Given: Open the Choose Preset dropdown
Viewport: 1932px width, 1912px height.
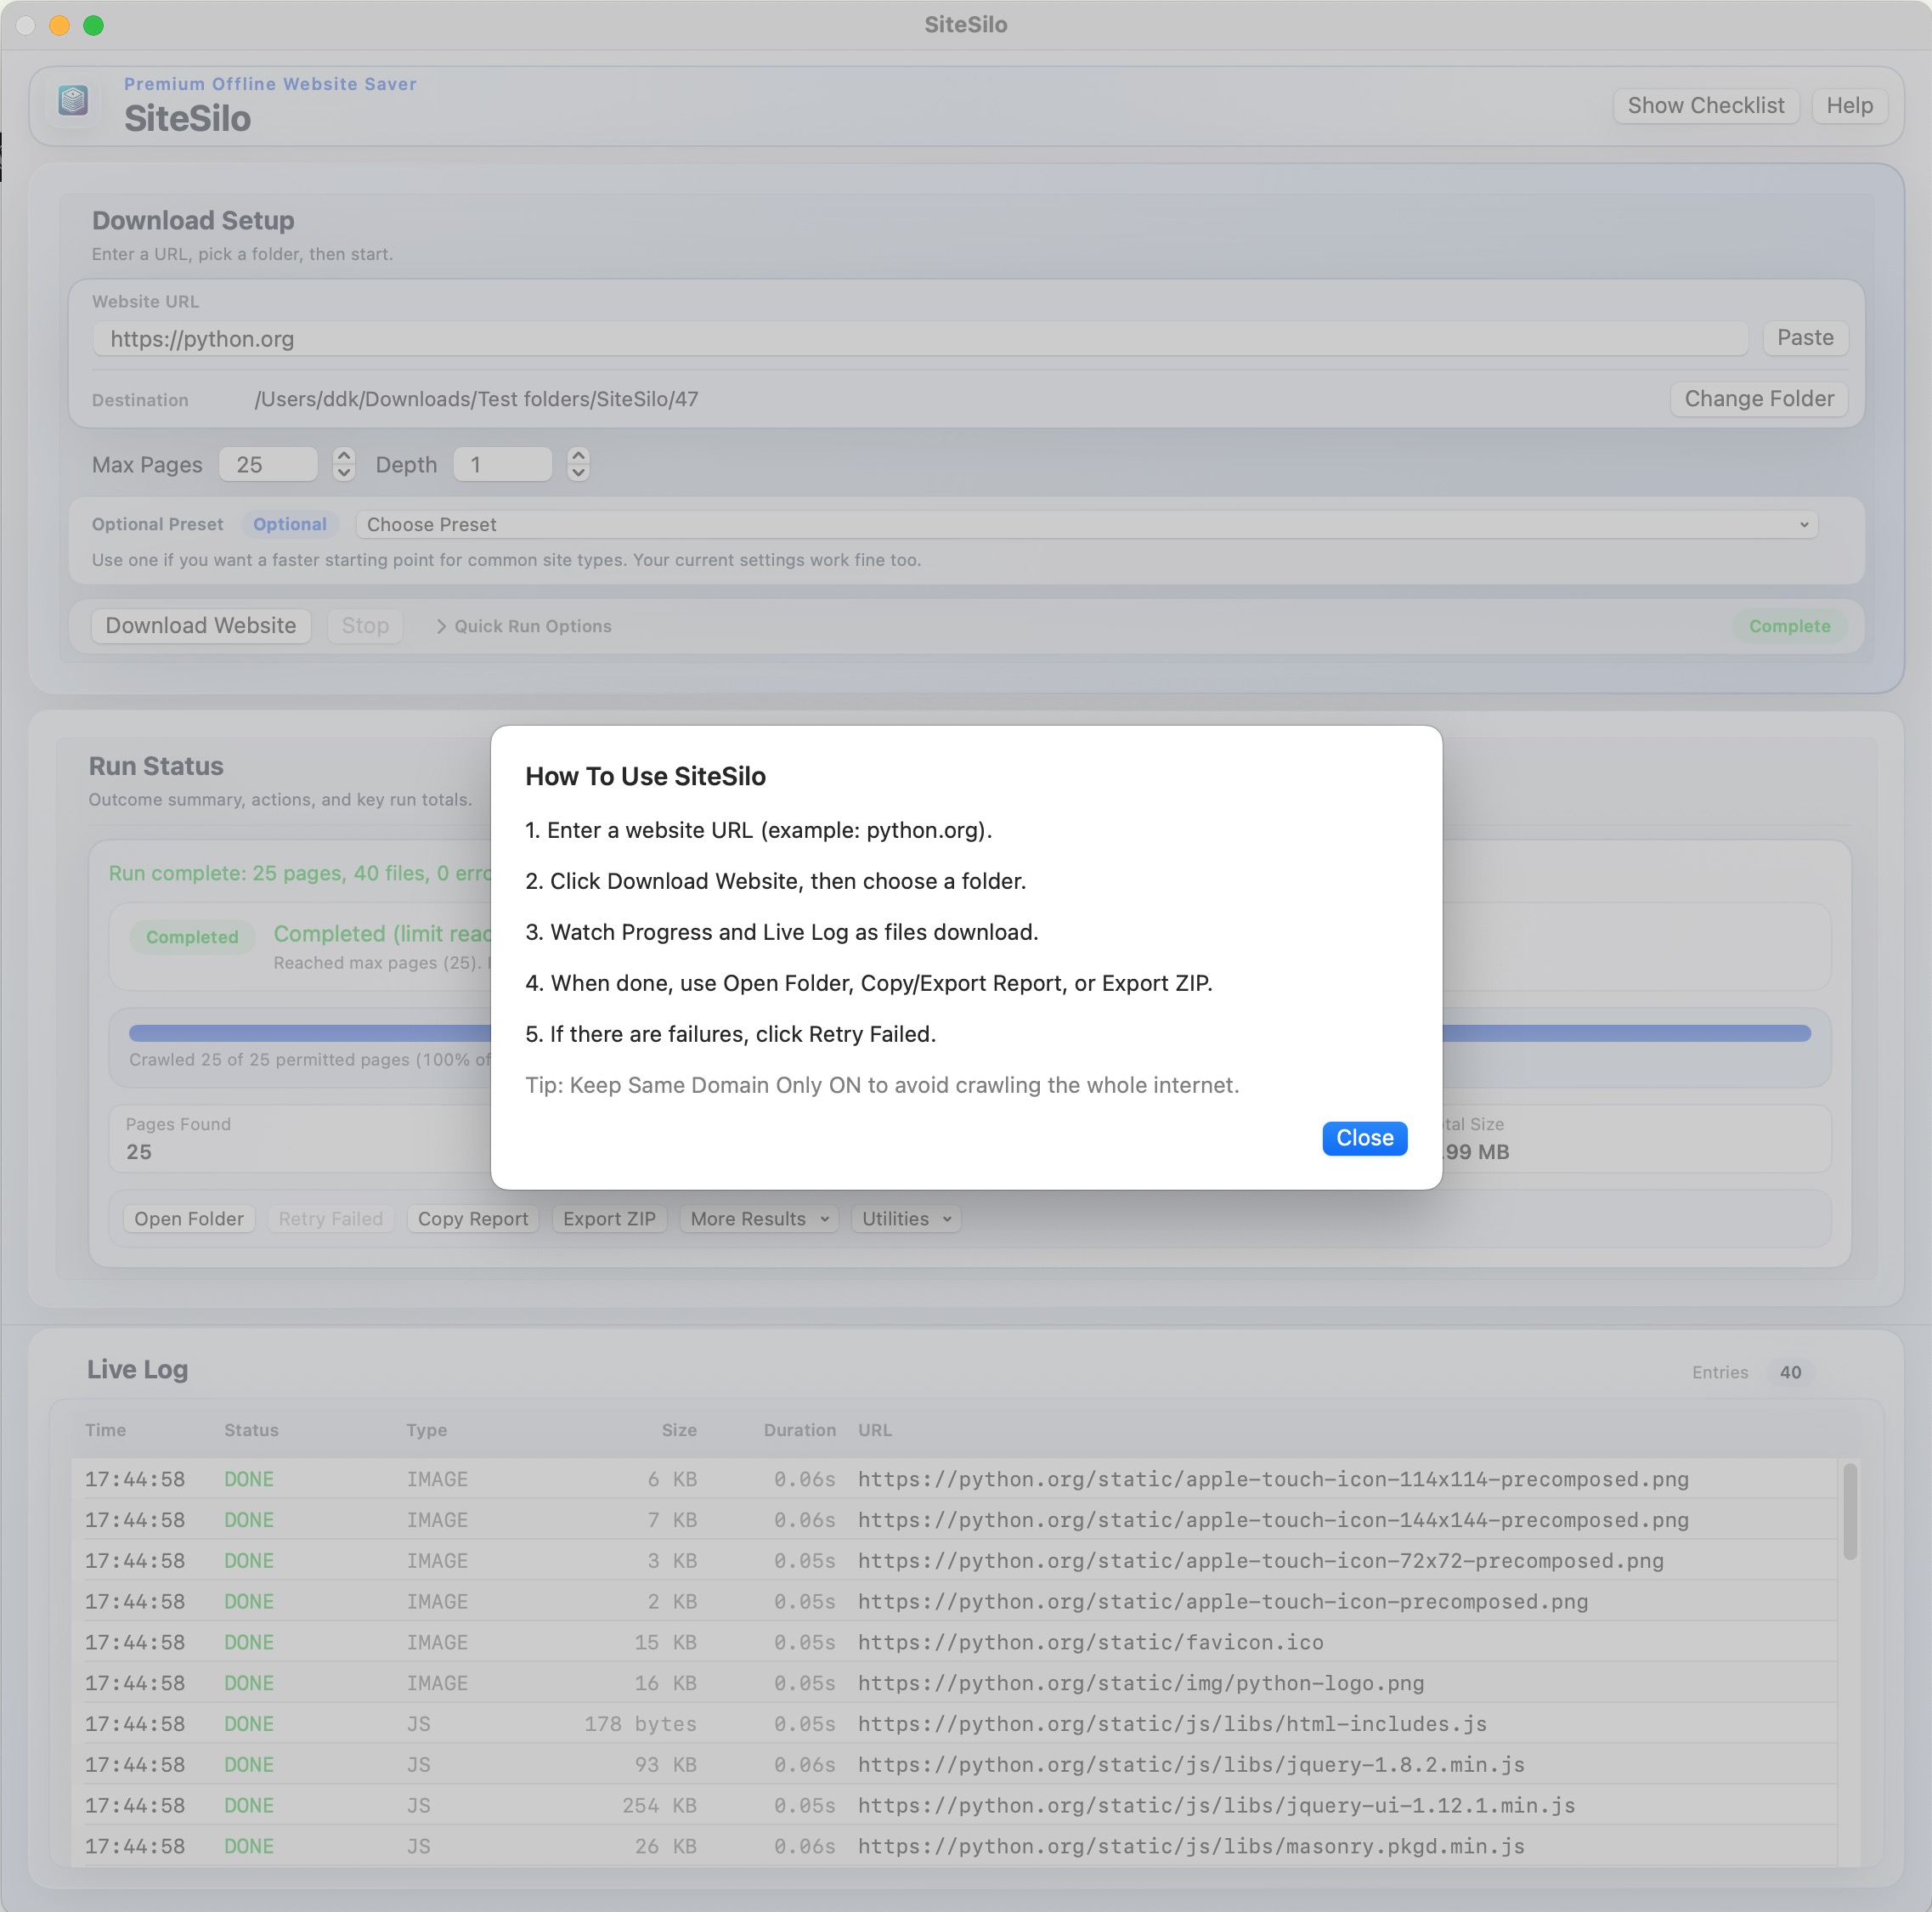Looking at the screenshot, I should pos(1086,525).
